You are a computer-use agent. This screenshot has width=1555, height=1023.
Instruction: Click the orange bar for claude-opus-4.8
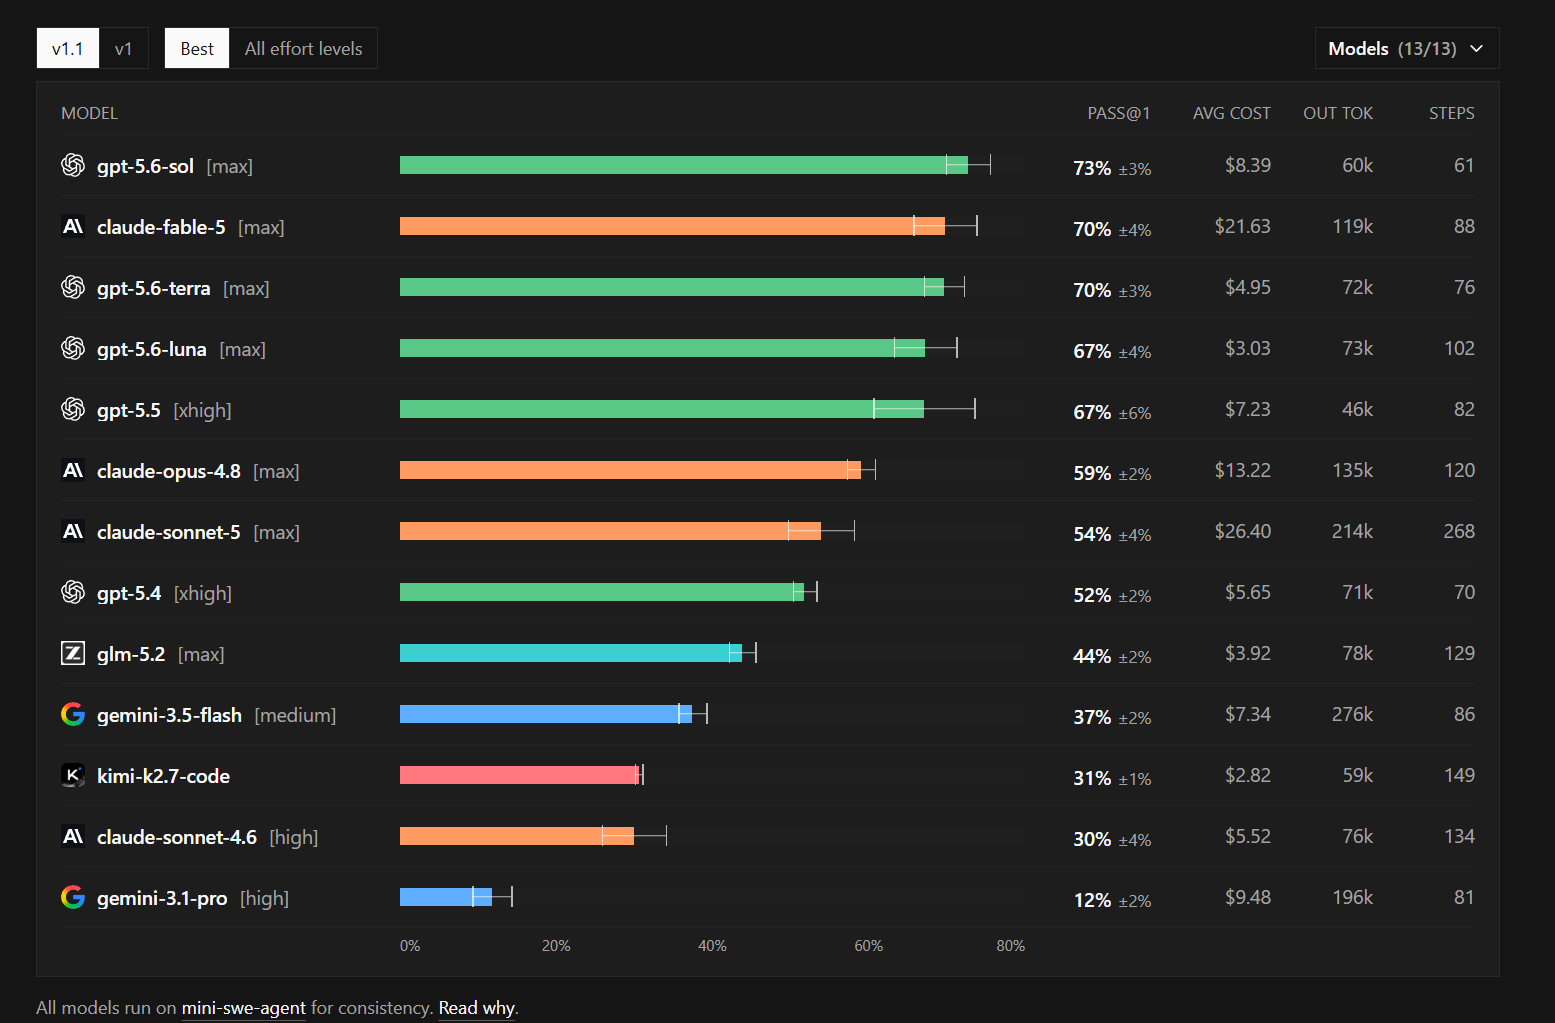pos(630,470)
